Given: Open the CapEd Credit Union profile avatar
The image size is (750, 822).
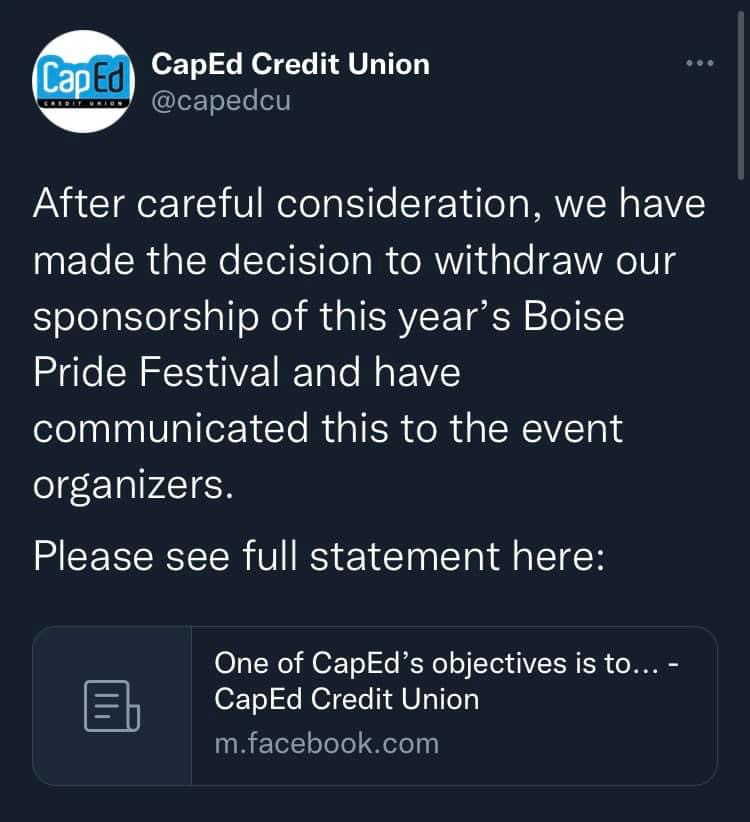Looking at the screenshot, I should (83, 81).
